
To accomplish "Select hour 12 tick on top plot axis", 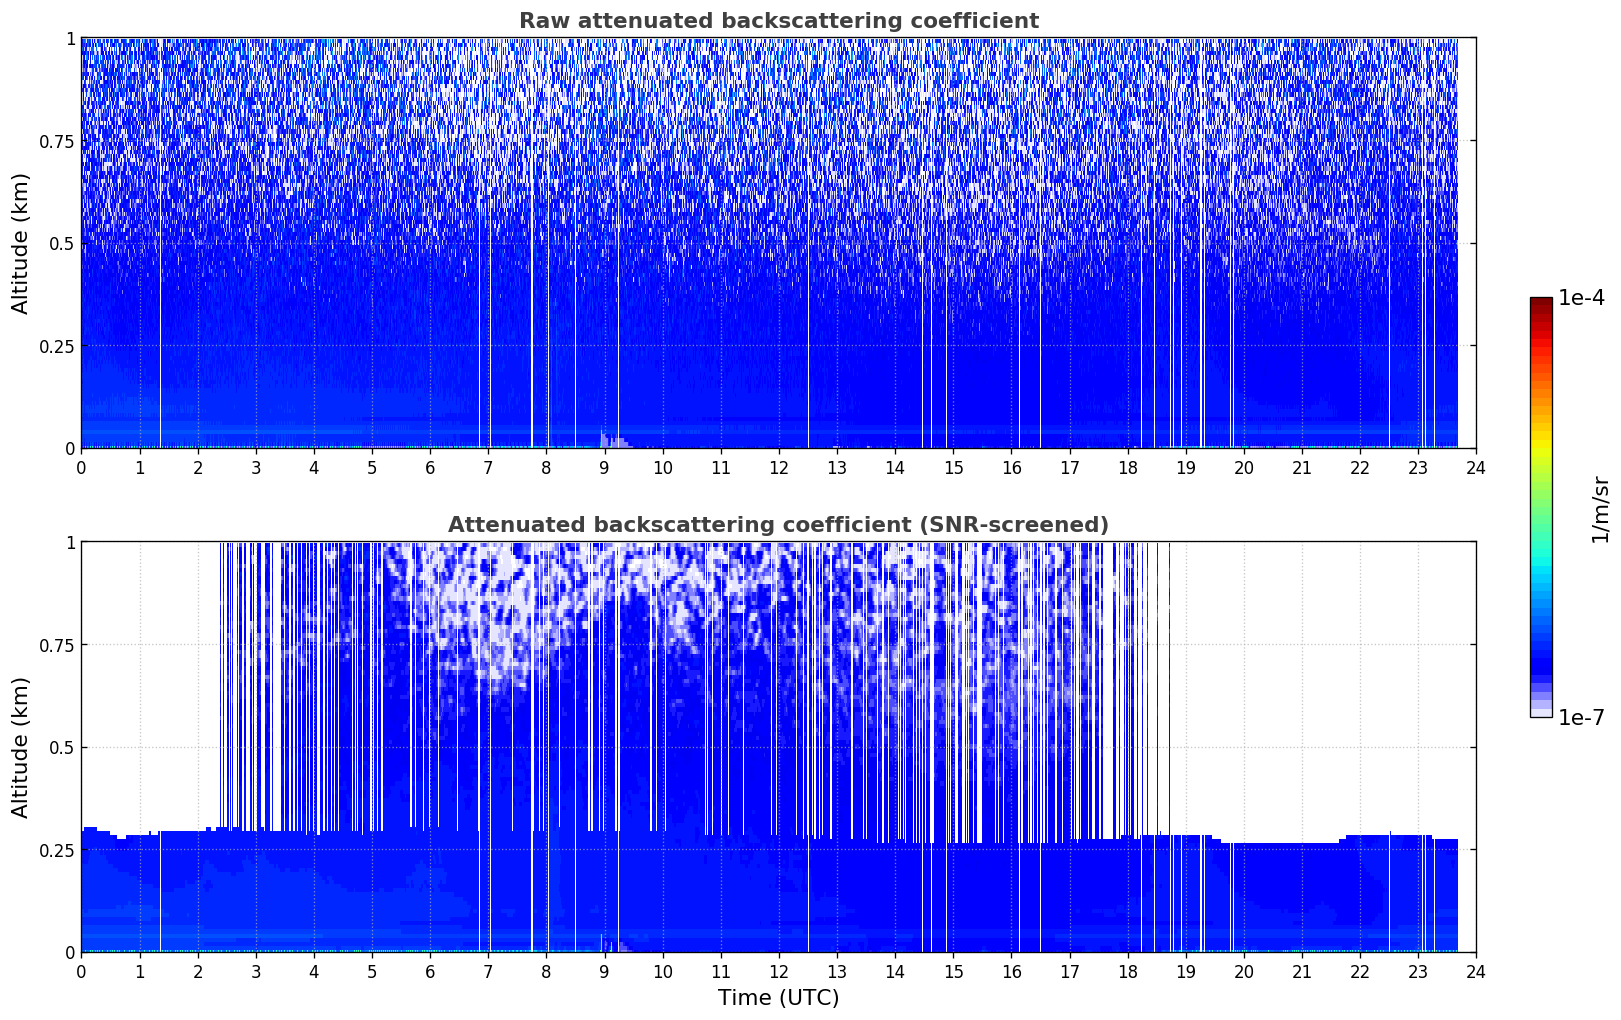I will (779, 467).
